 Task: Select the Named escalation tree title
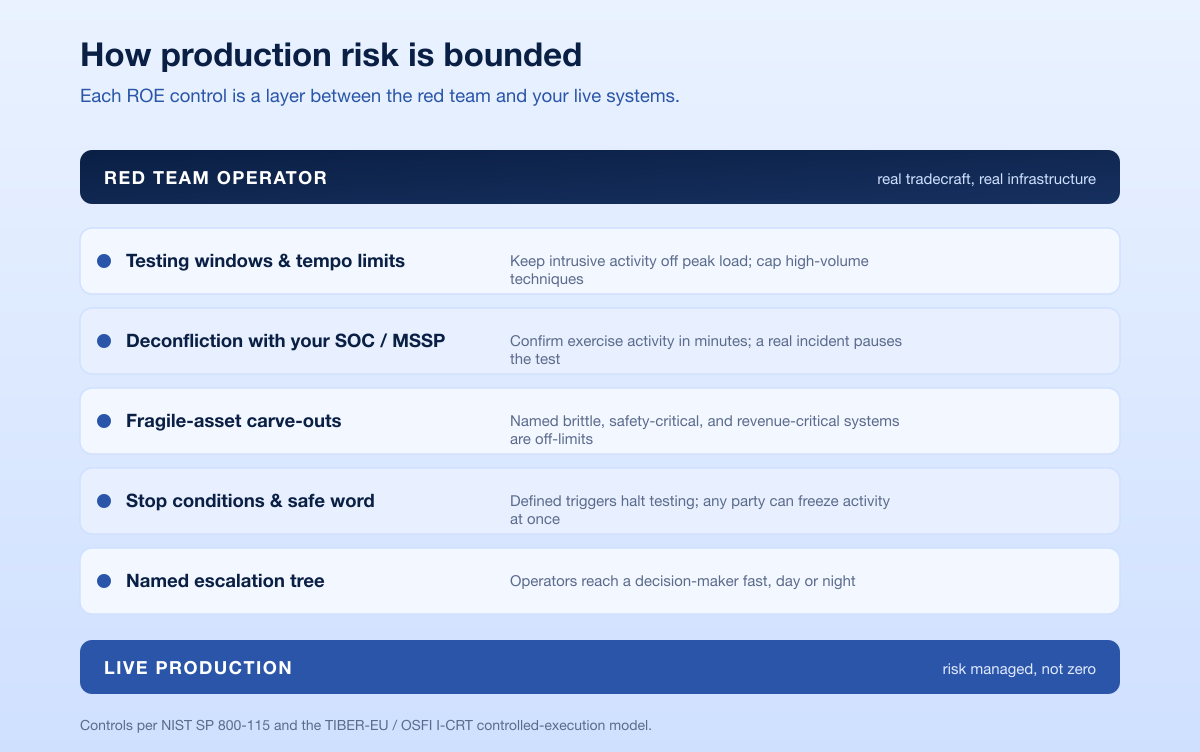click(225, 581)
